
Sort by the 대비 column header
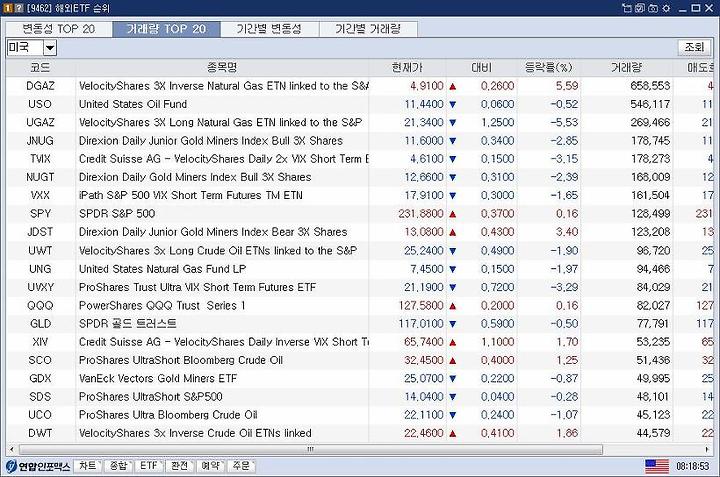click(482, 67)
